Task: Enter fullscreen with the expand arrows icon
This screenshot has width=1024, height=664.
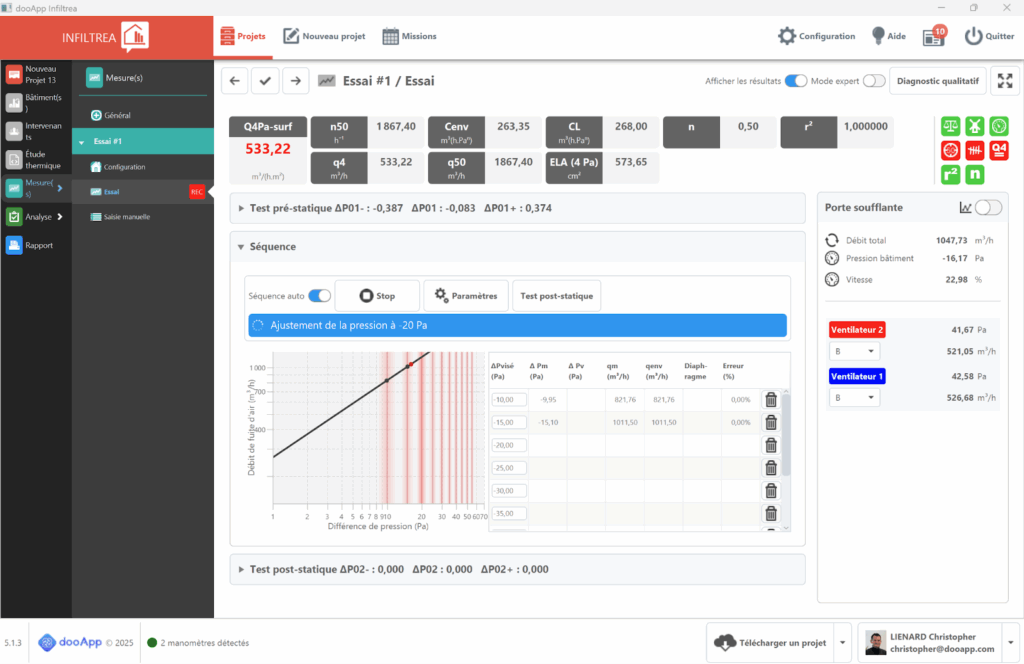Action: (x=1003, y=81)
